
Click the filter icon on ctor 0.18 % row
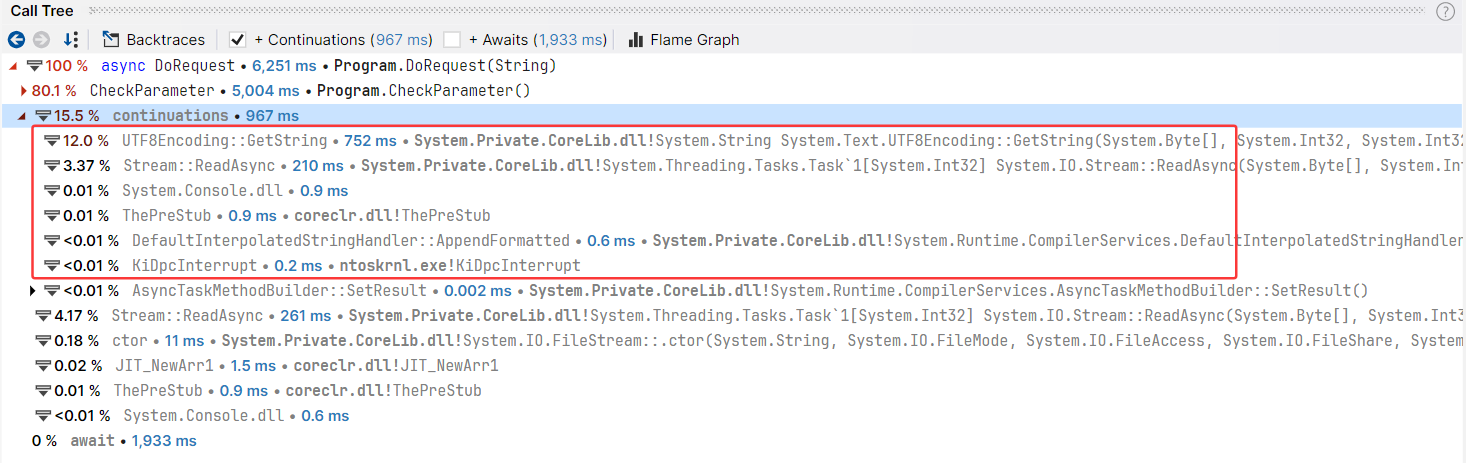pos(42,341)
